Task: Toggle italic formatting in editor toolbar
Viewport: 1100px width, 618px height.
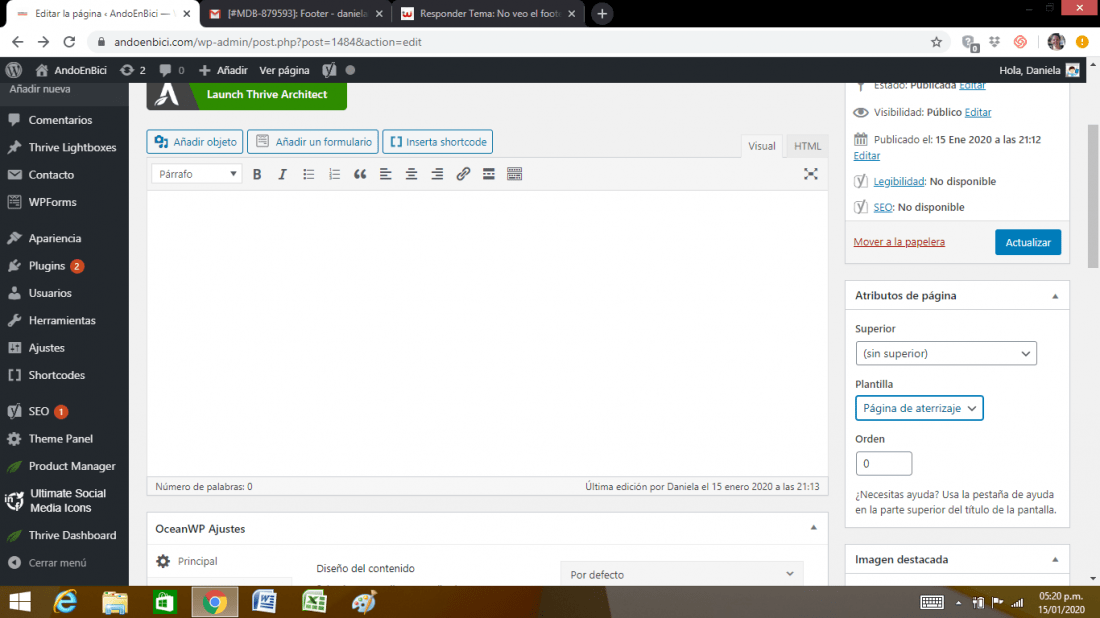Action: click(282, 174)
